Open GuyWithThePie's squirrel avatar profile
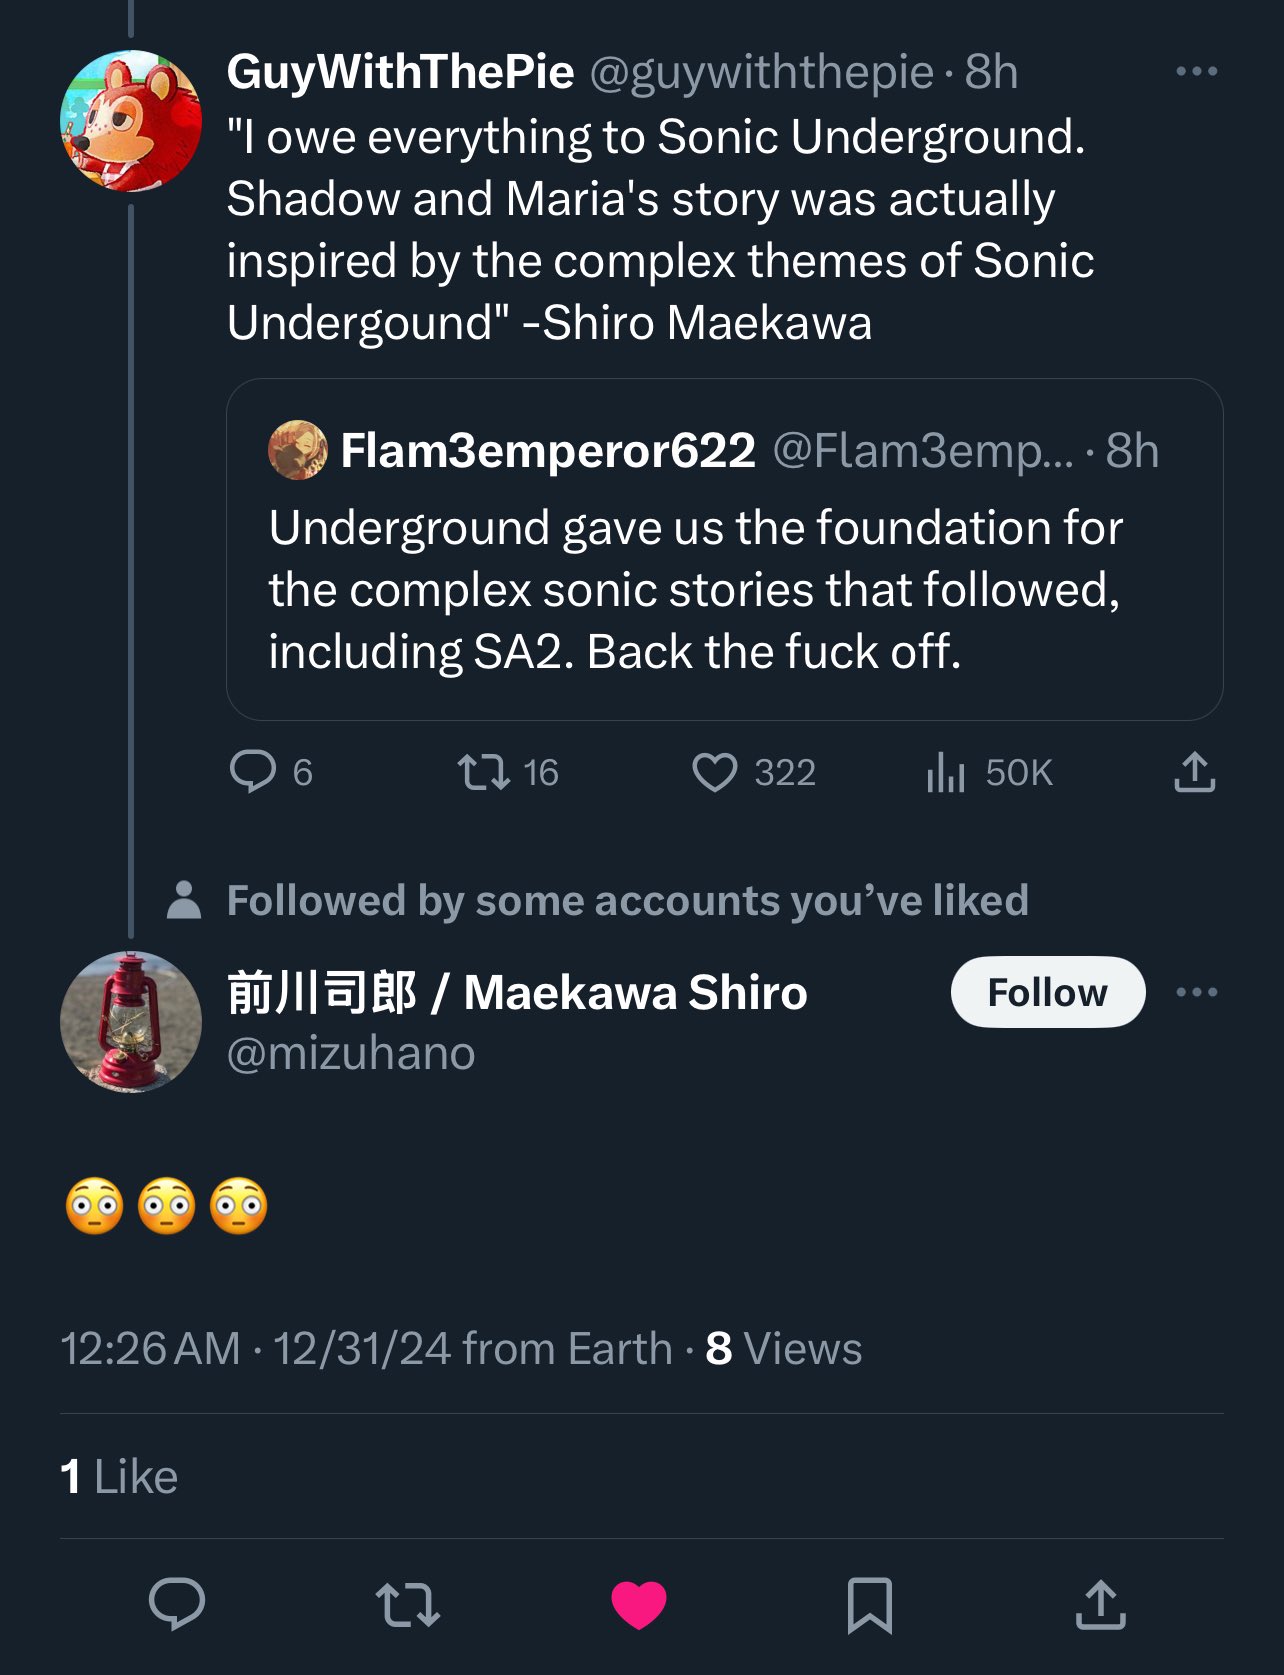 click(x=130, y=120)
